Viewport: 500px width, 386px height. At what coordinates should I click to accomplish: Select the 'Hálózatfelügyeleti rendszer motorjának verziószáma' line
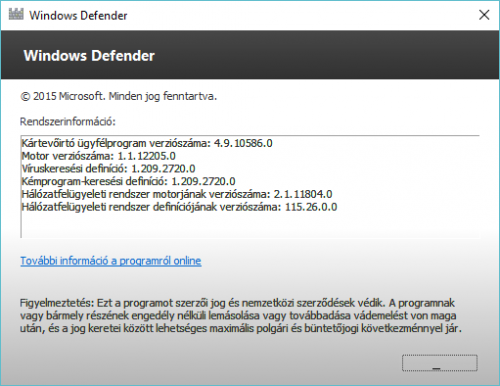177,194
